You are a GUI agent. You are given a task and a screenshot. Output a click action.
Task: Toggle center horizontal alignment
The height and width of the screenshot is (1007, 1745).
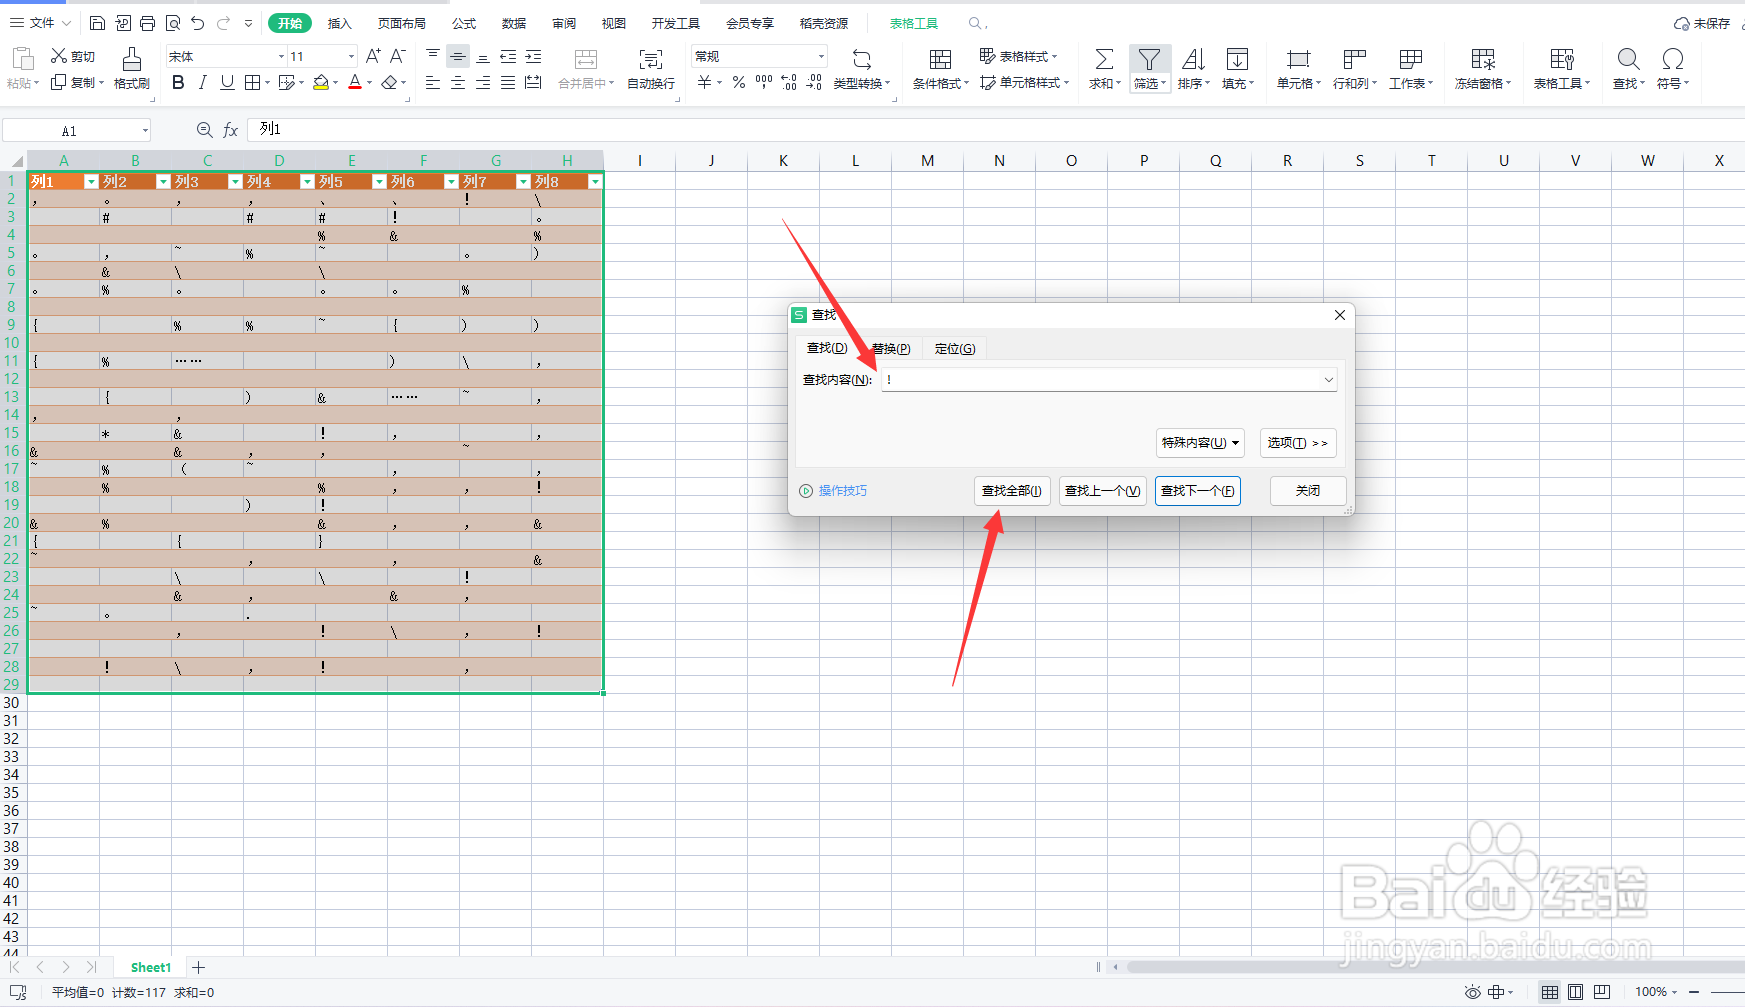point(457,82)
